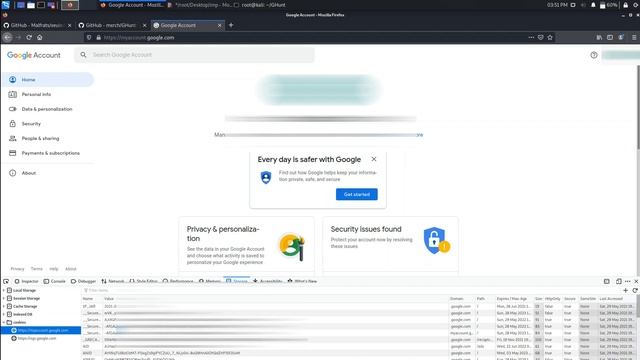640x360 pixels.
Task: Open a new browser tab with plus
Action: (231, 25)
